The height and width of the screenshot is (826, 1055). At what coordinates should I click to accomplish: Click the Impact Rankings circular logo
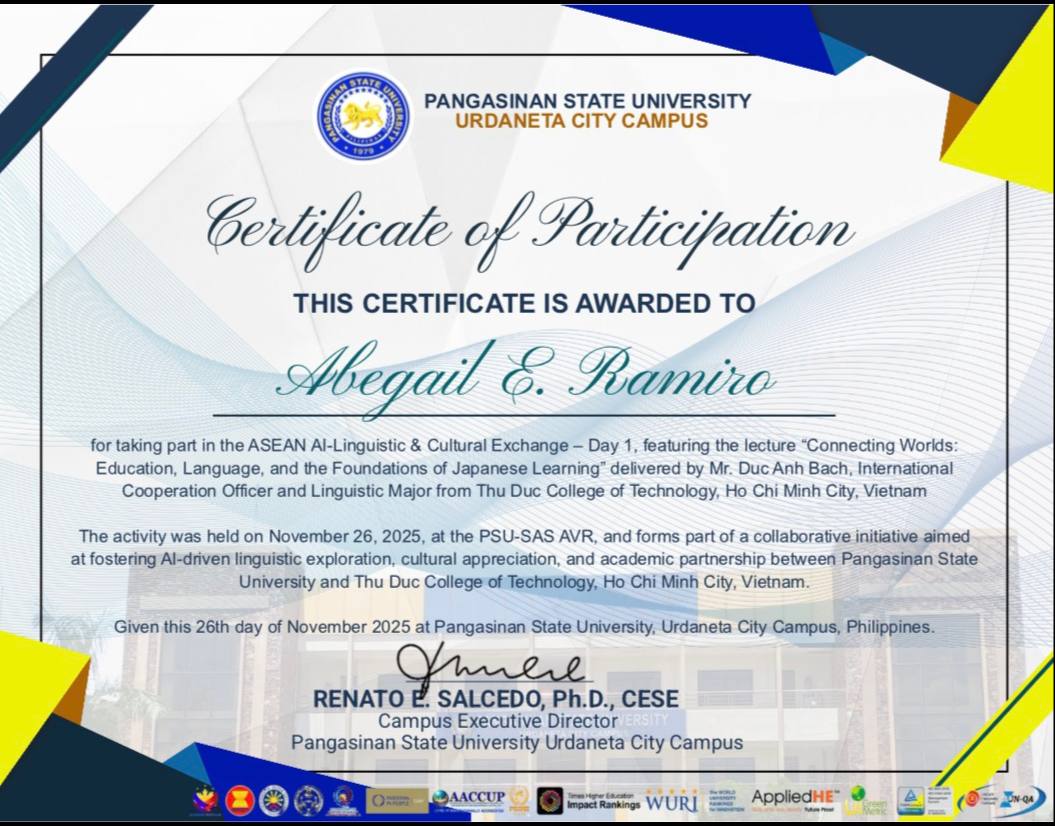coord(550,800)
